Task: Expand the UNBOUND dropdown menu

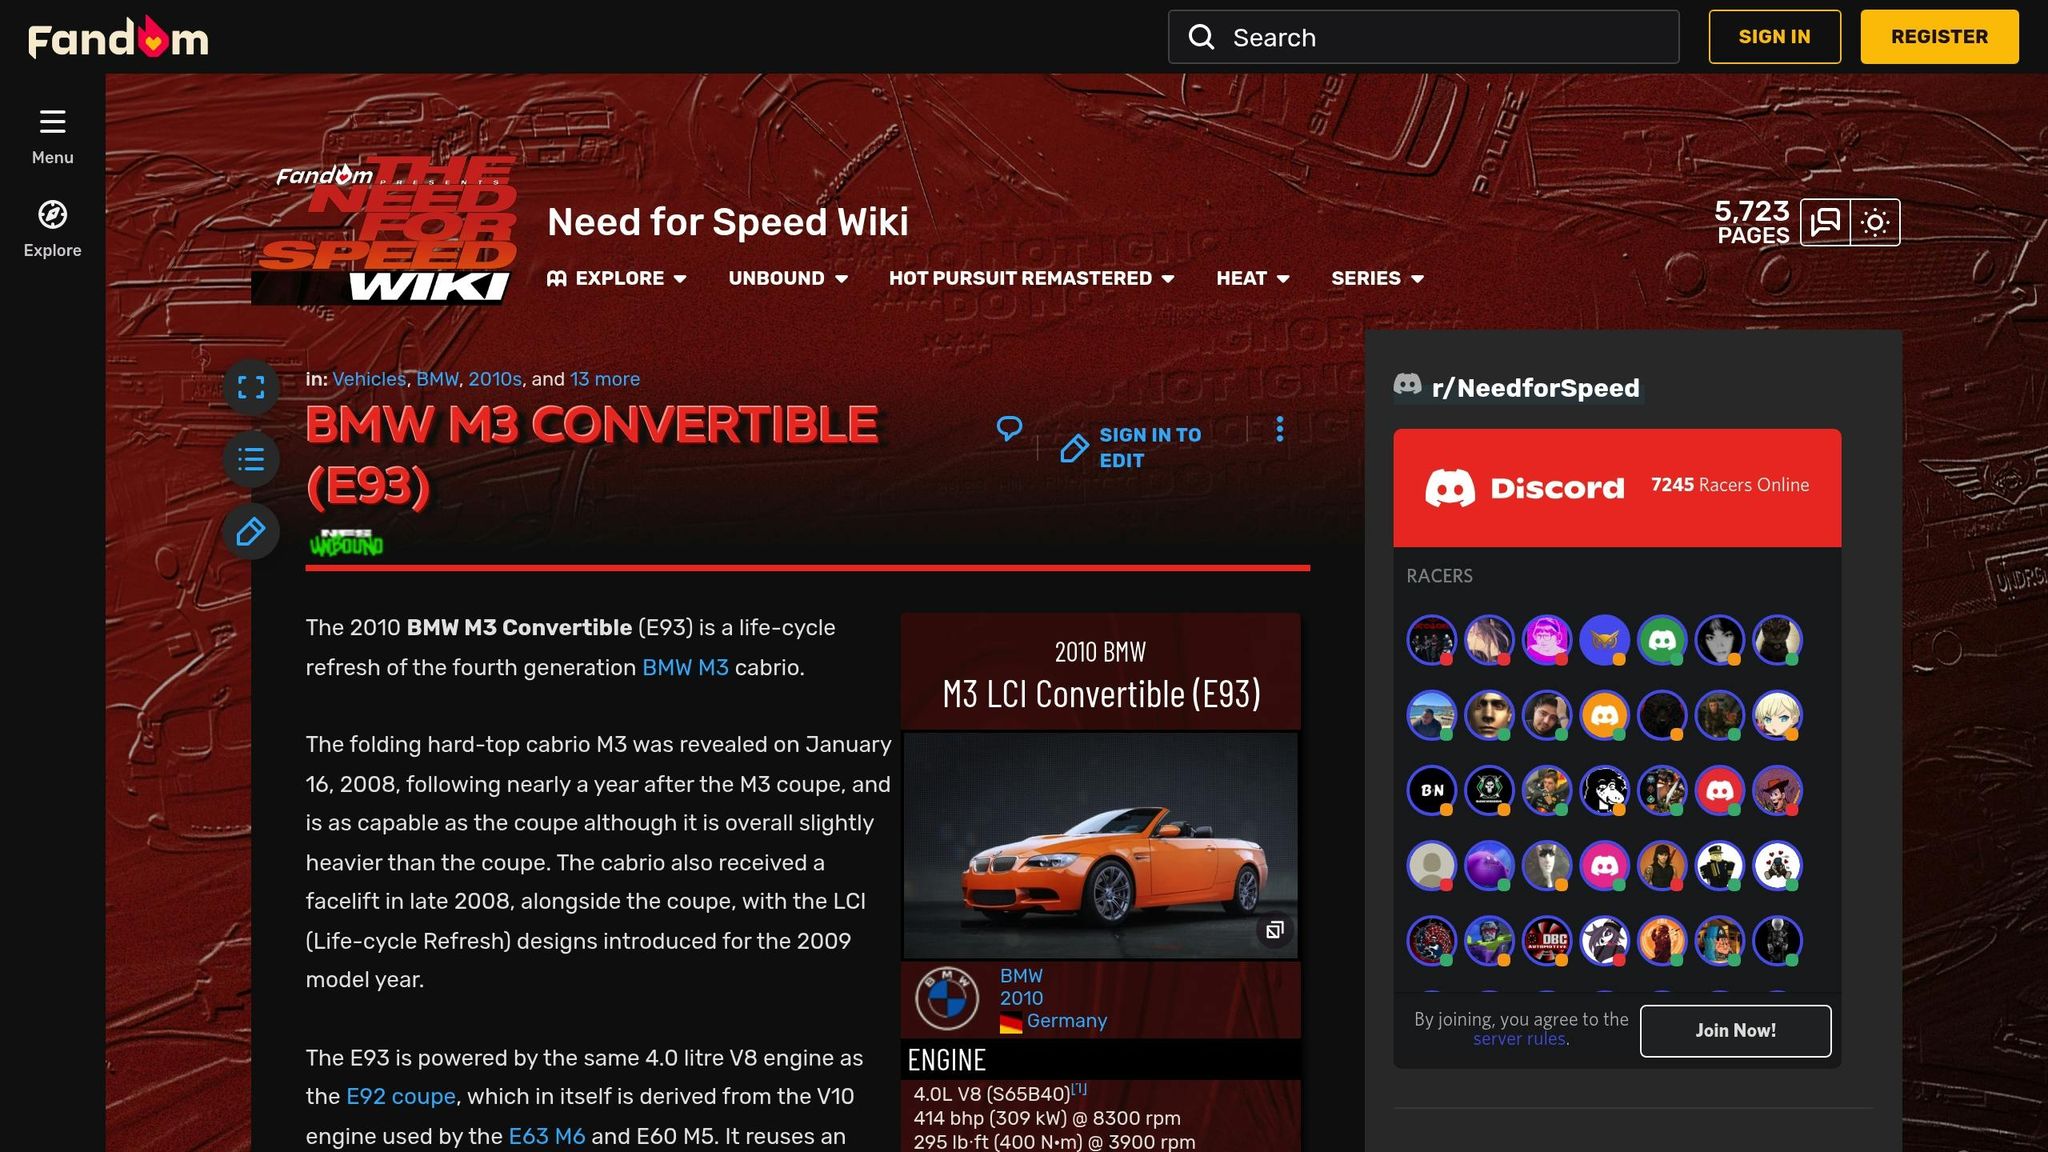Action: [788, 278]
